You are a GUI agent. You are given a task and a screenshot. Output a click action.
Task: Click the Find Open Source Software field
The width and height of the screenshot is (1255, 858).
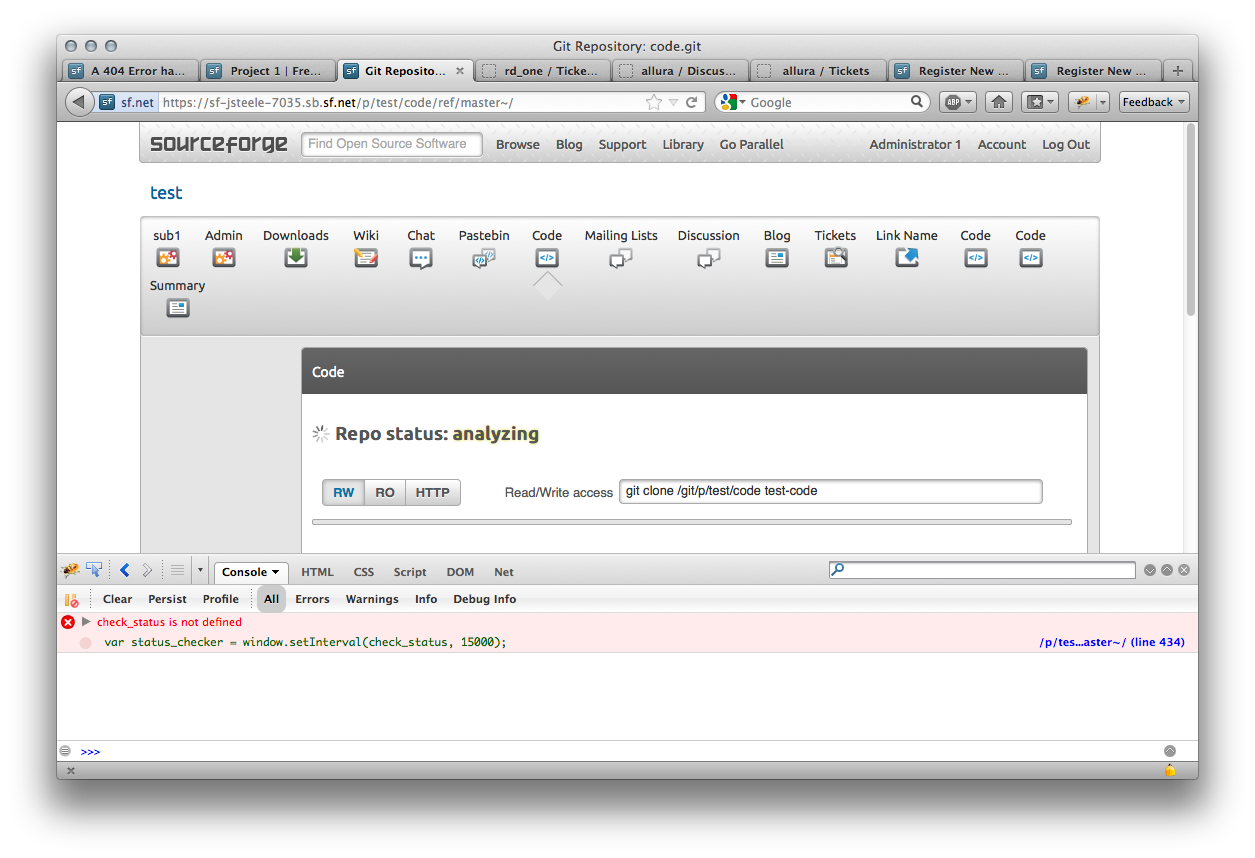391,144
